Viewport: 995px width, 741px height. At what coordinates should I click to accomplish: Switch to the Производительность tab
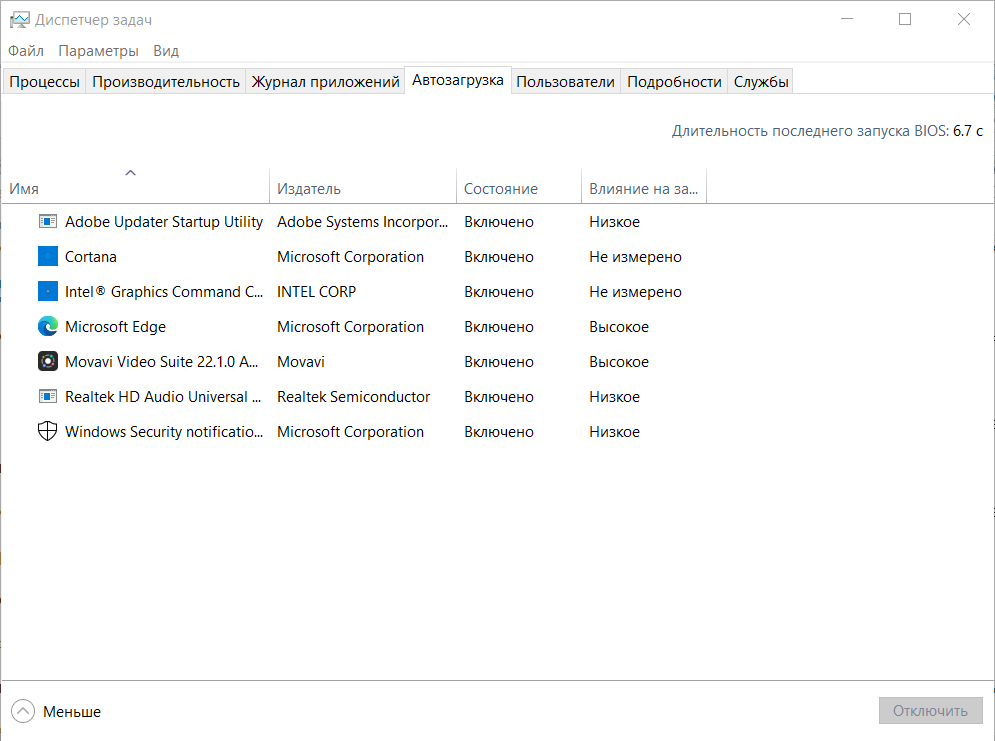point(166,82)
